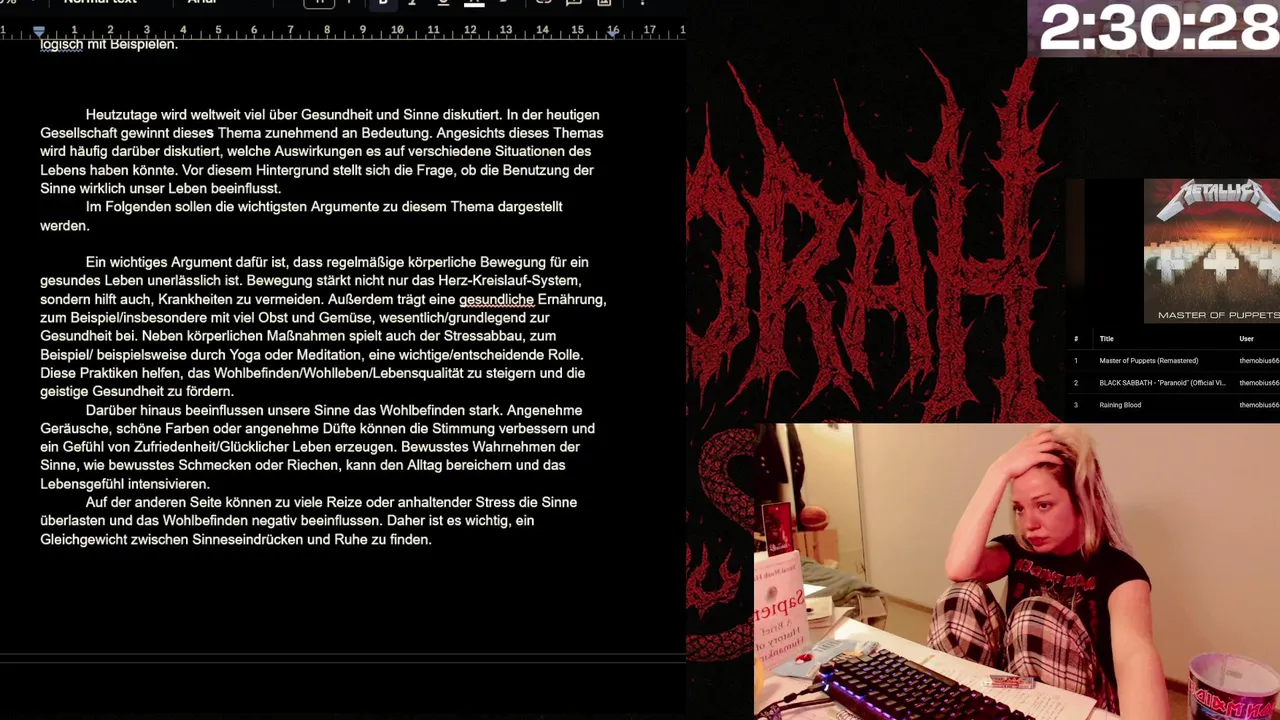This screenshot has height=720, width=1280.
Task: Click the 'Title' column header in queue
Action: click(1106, 339)
